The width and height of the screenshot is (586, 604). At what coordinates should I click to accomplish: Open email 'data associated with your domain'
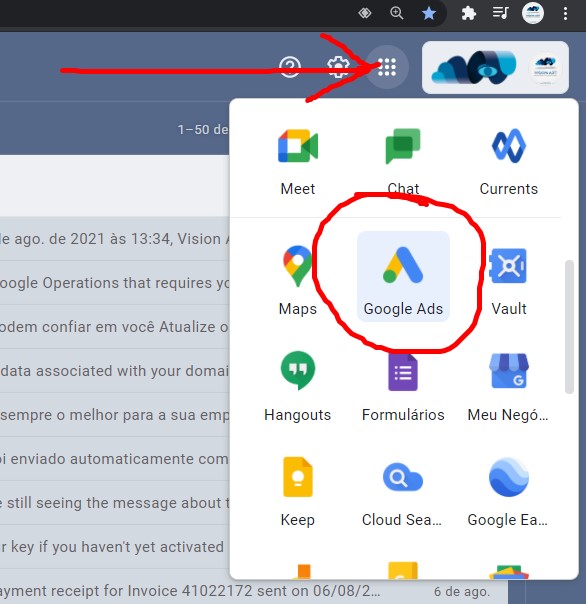115,371
